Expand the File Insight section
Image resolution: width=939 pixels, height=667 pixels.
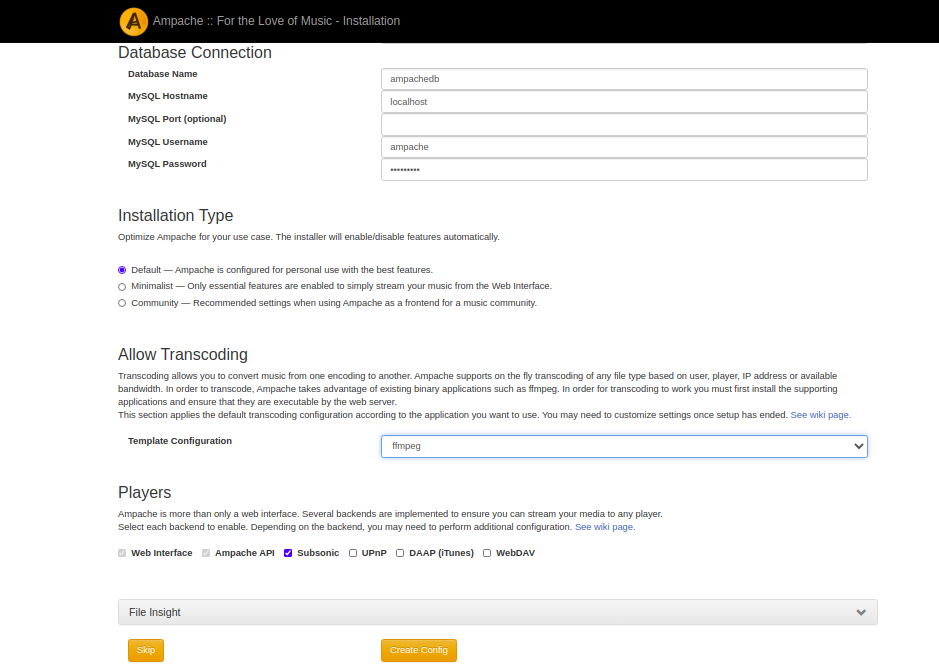coord(498,613)
